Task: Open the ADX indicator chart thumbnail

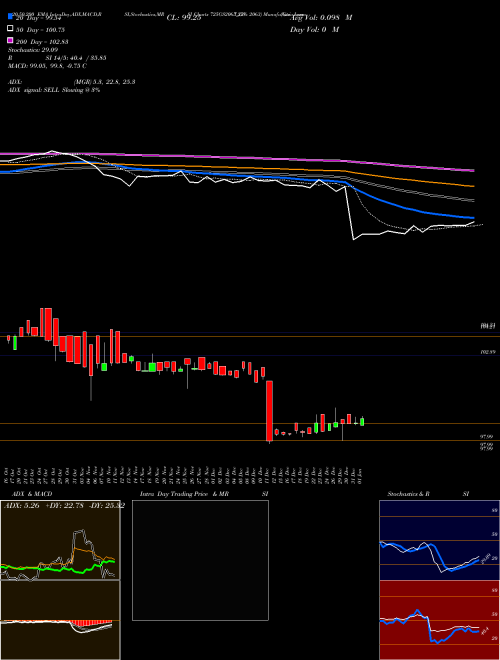Action: pos(60,540)
